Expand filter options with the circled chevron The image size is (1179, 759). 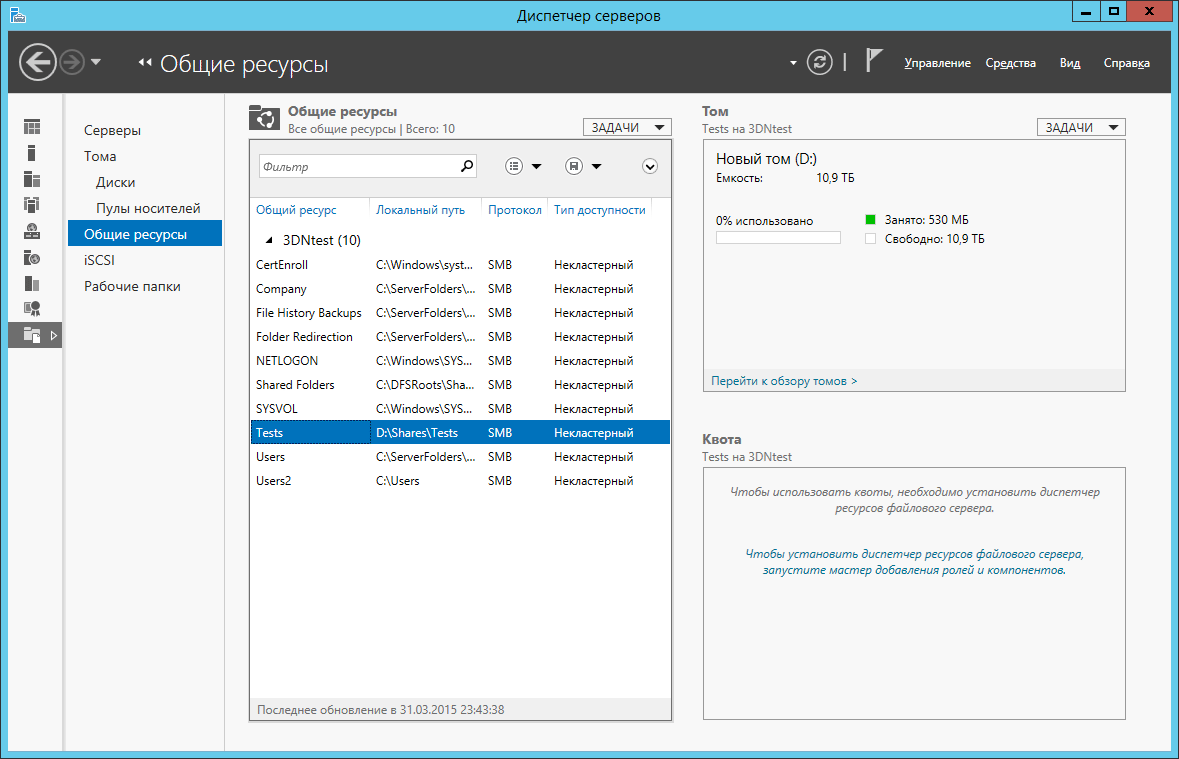point(650,167)
